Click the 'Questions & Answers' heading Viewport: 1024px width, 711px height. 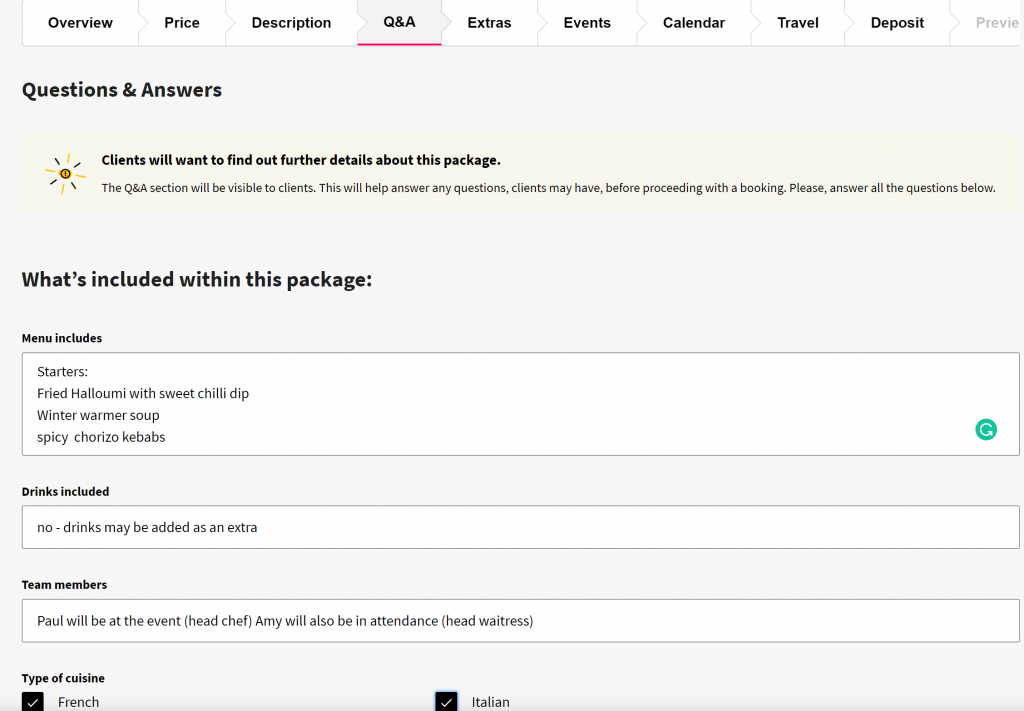pos(122,90)
